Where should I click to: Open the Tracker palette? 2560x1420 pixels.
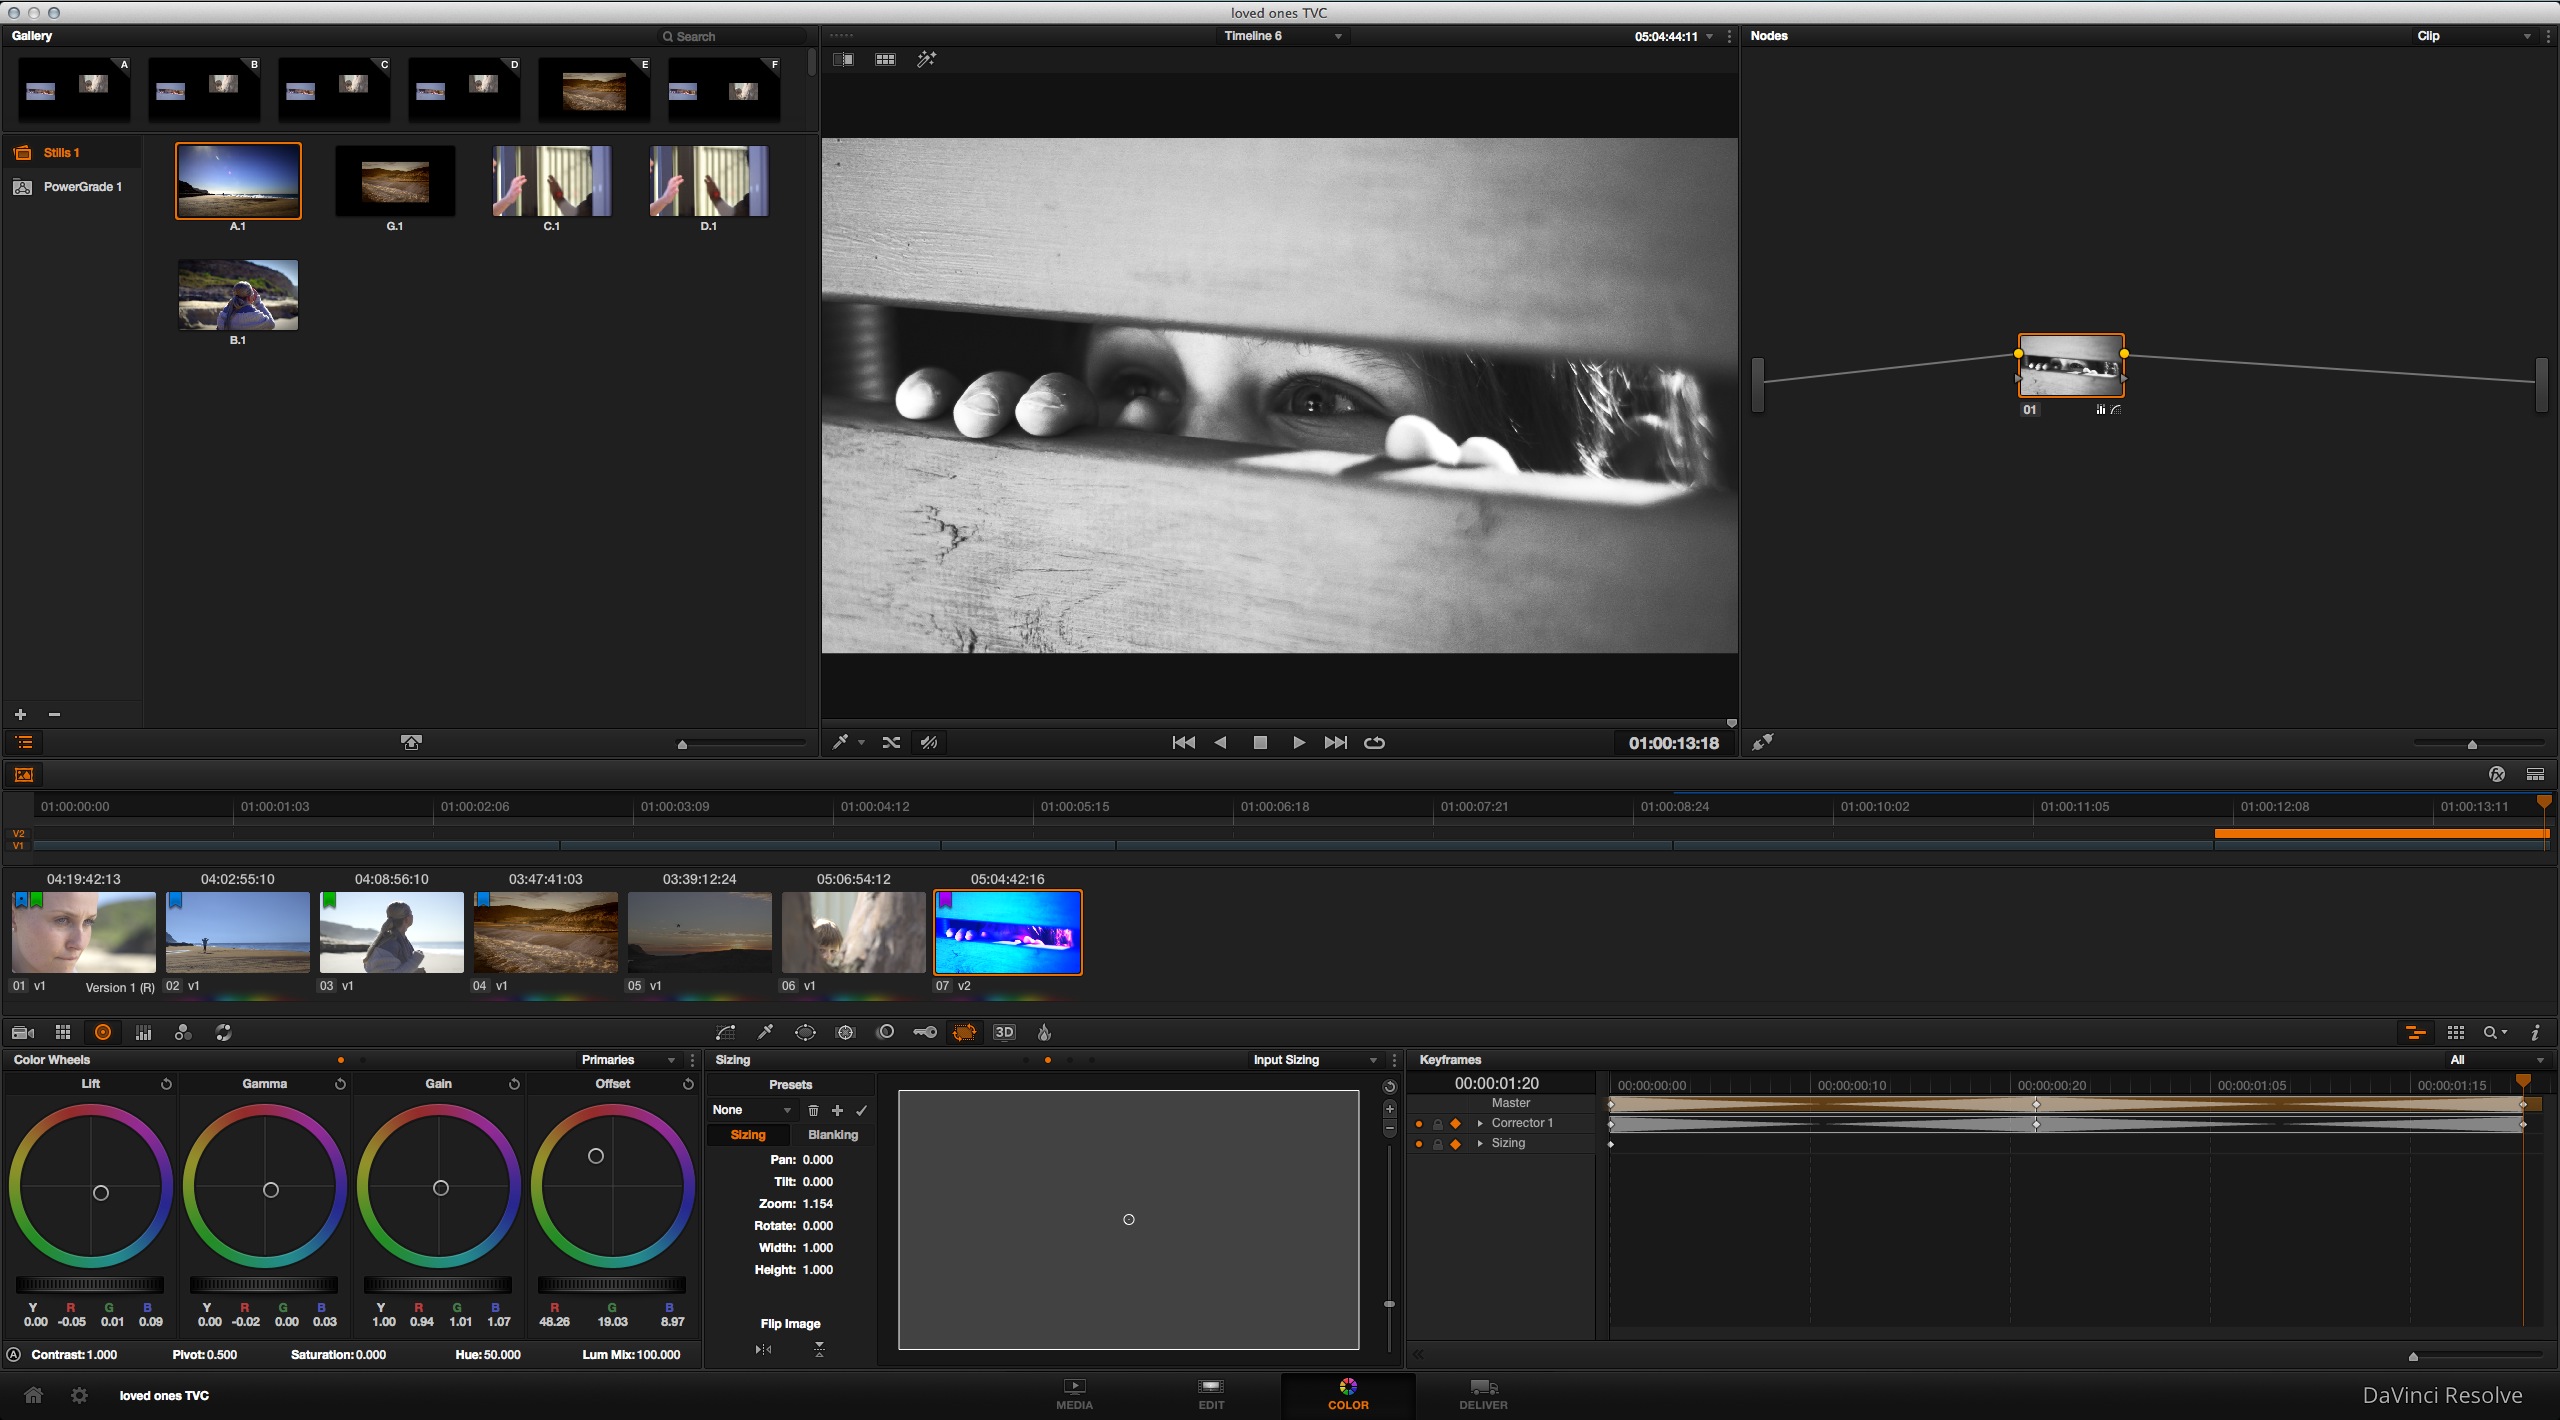click(845, 1032)
